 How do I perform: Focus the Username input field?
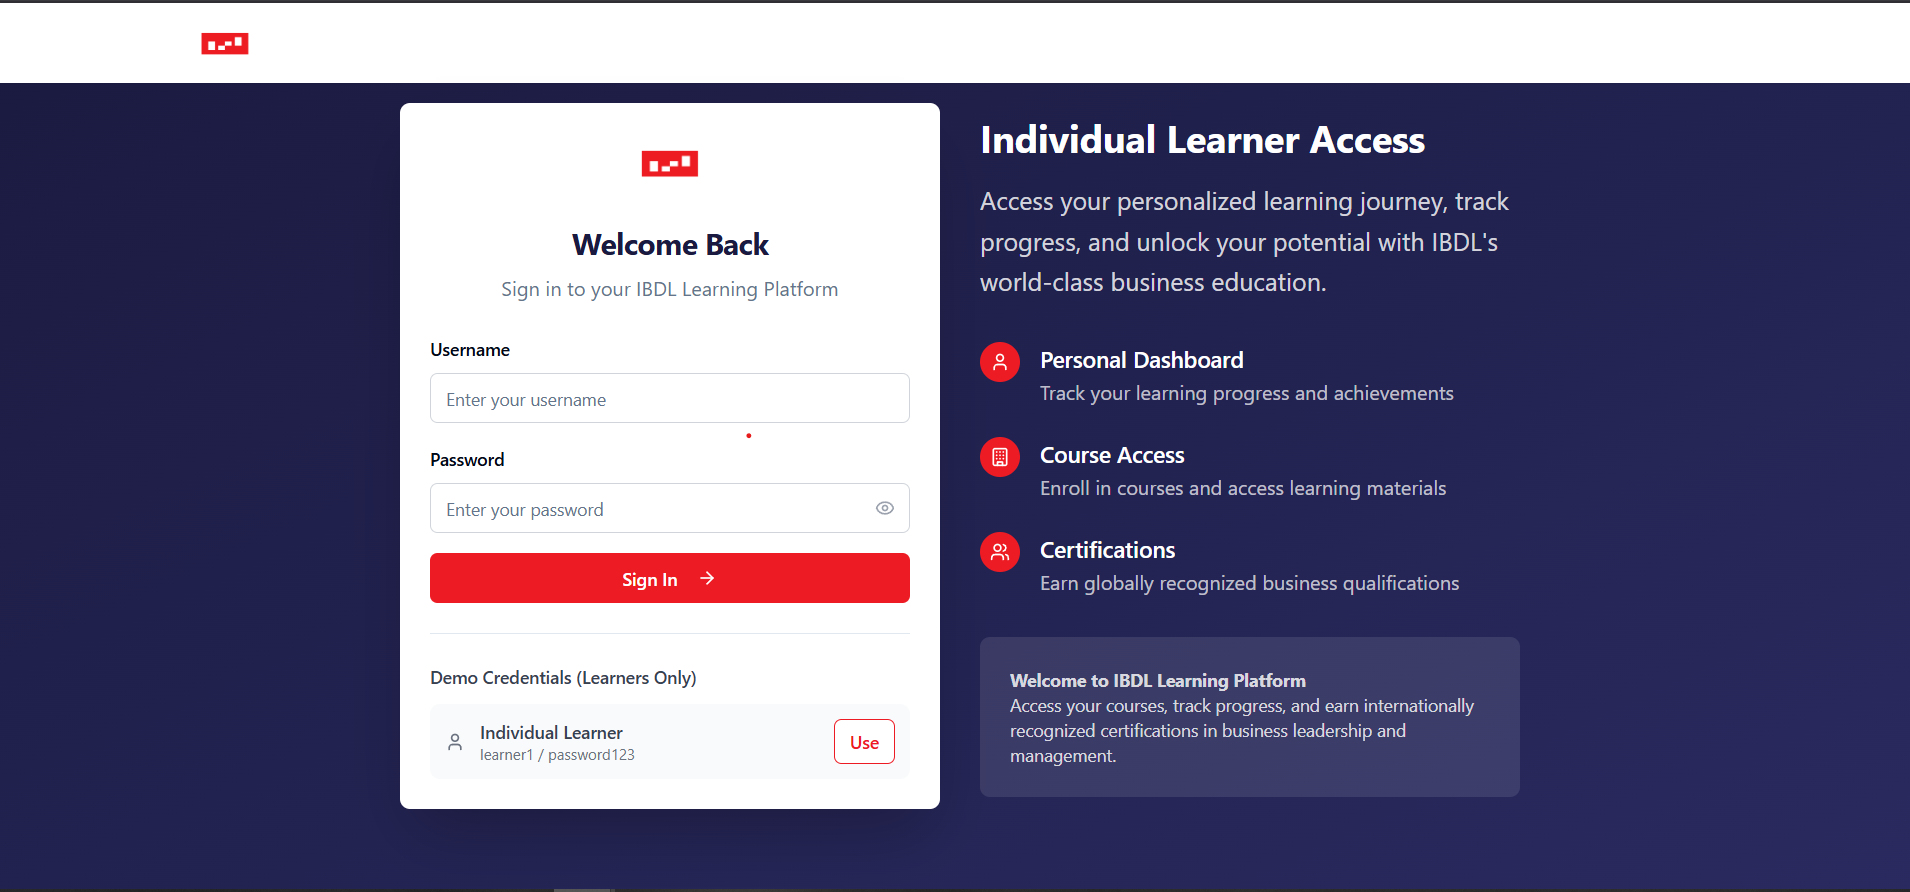coord(669,399)
